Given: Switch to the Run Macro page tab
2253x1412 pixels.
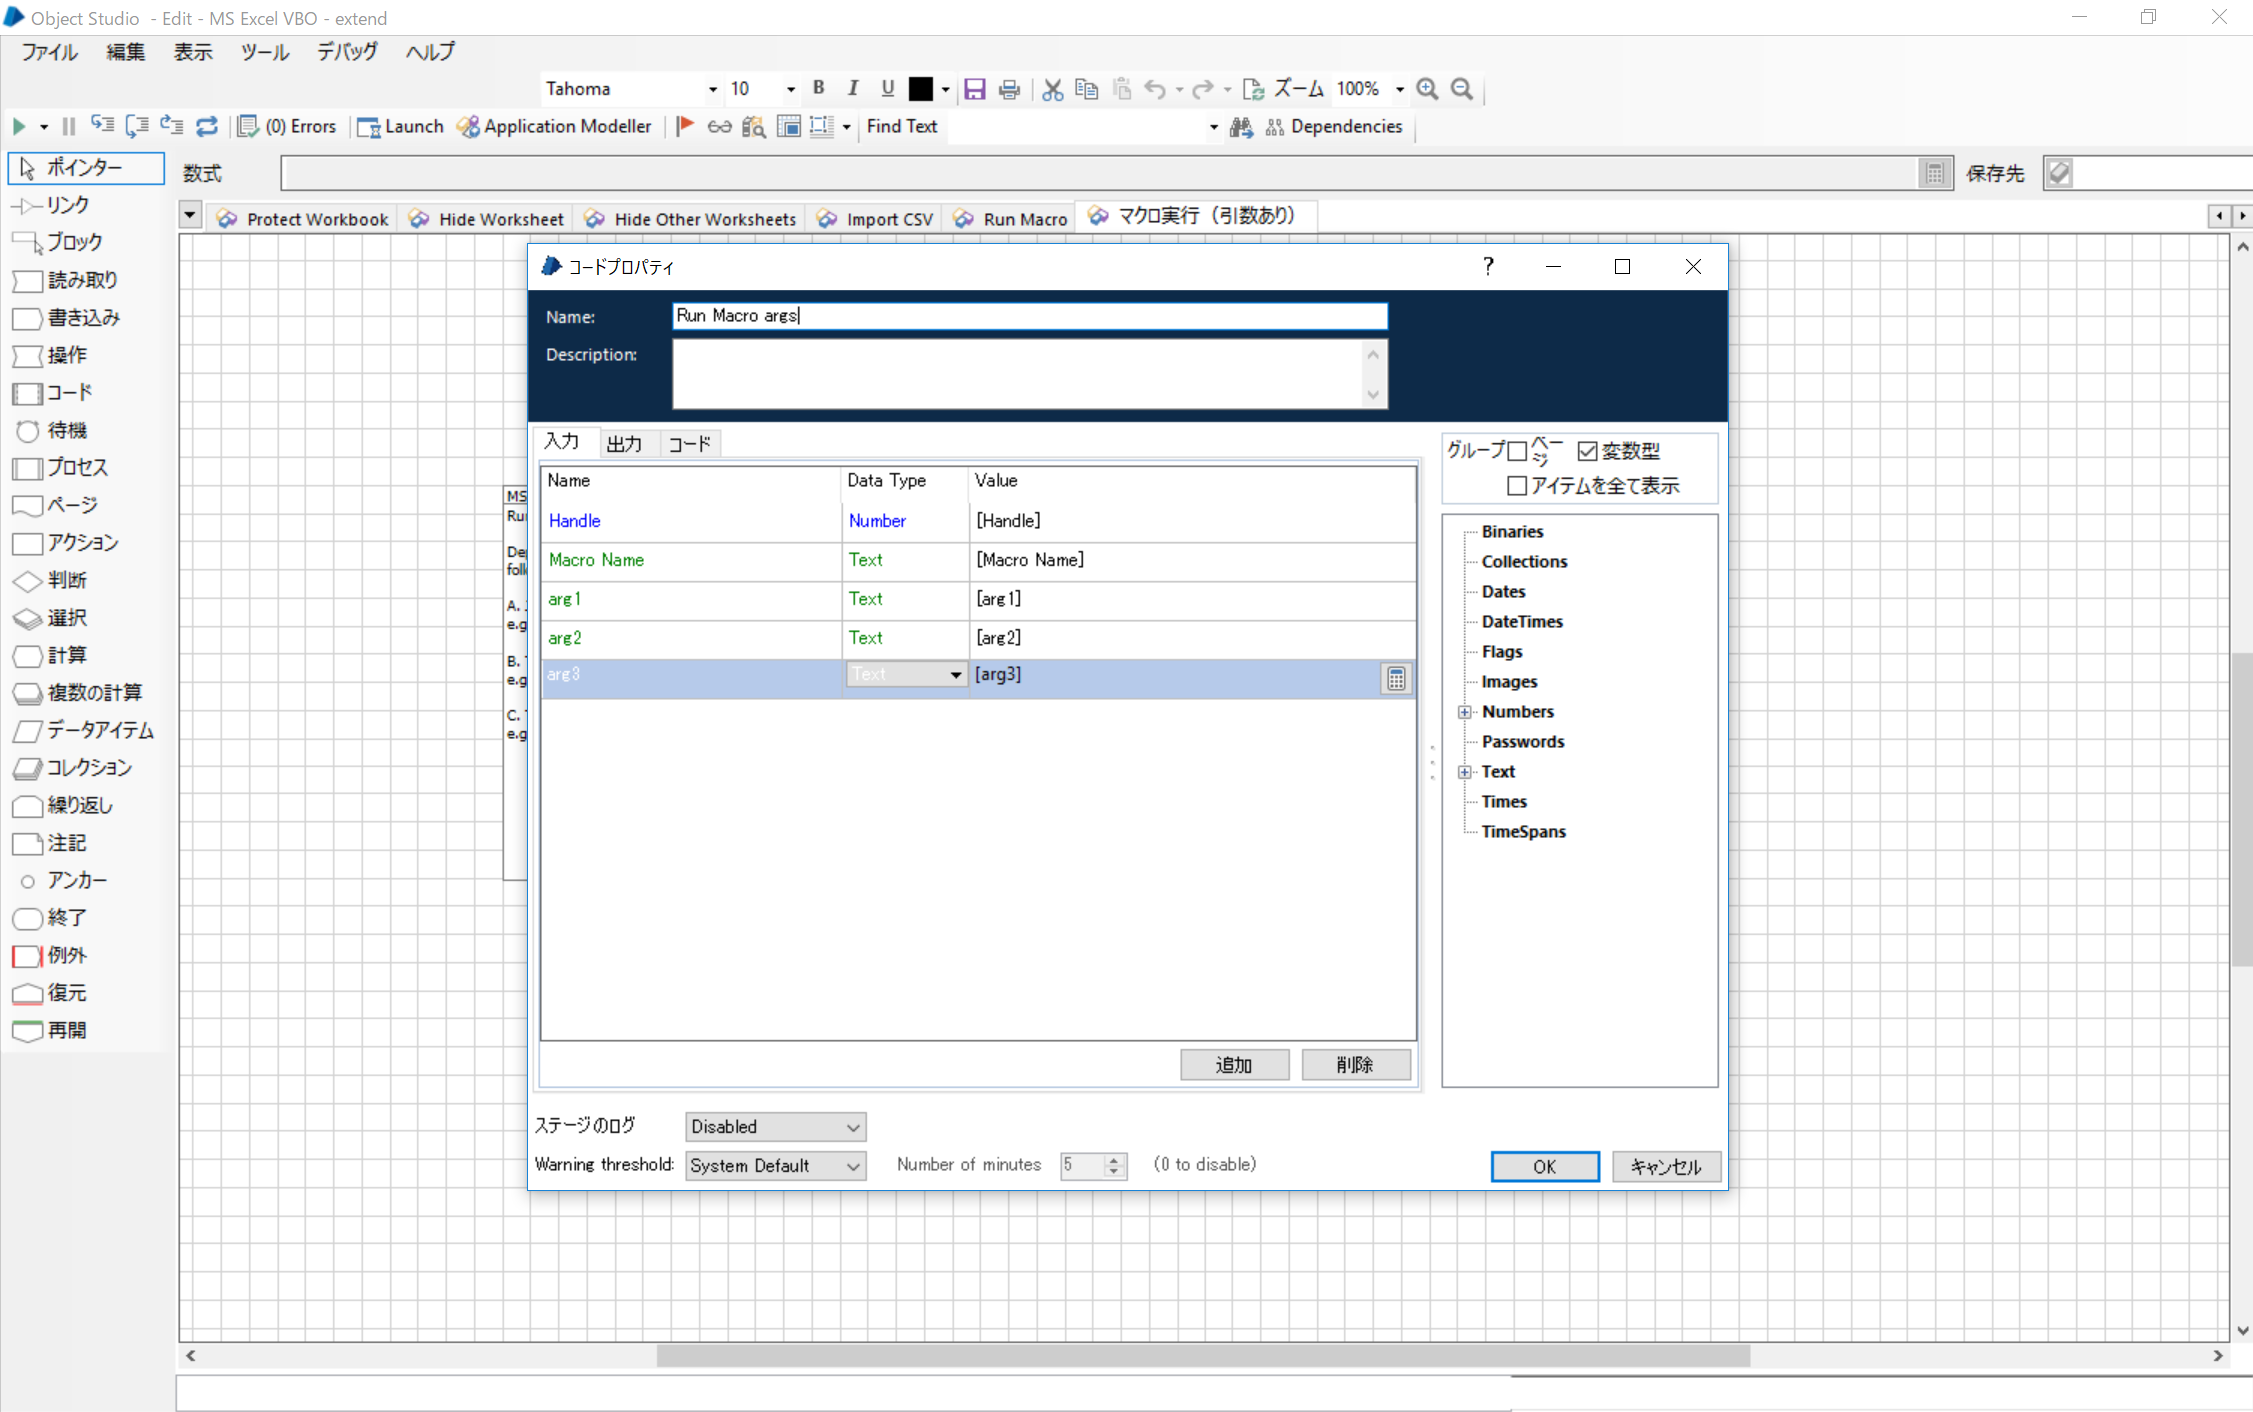Looking at the screenshot, I should 1010,218.
